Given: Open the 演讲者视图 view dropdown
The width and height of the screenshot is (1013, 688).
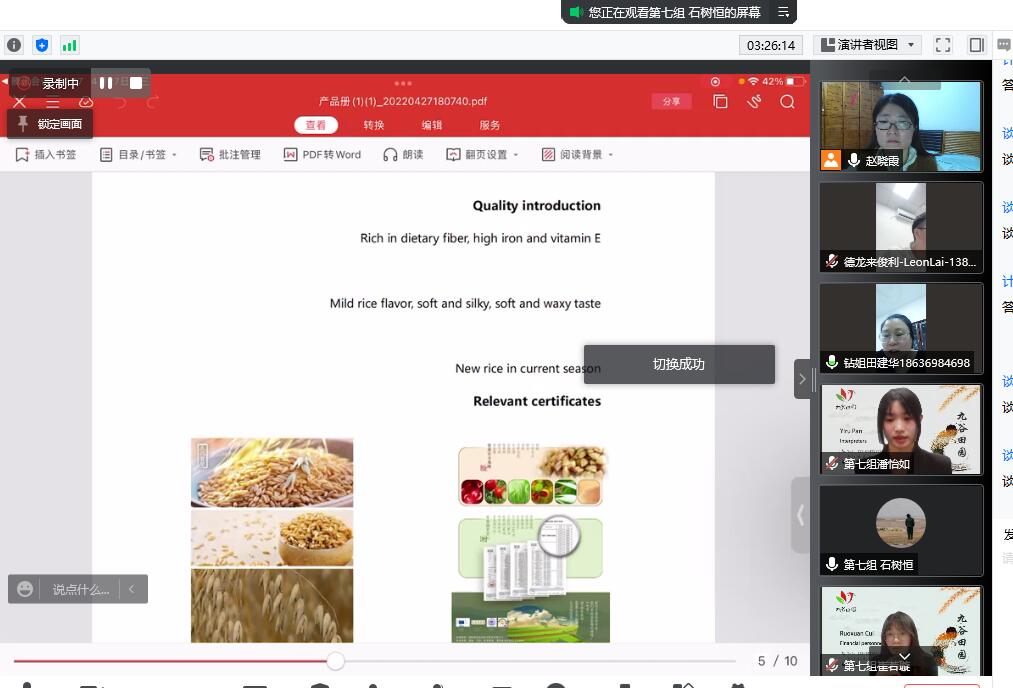Looking at the screenshot, I should pos(868,45).
